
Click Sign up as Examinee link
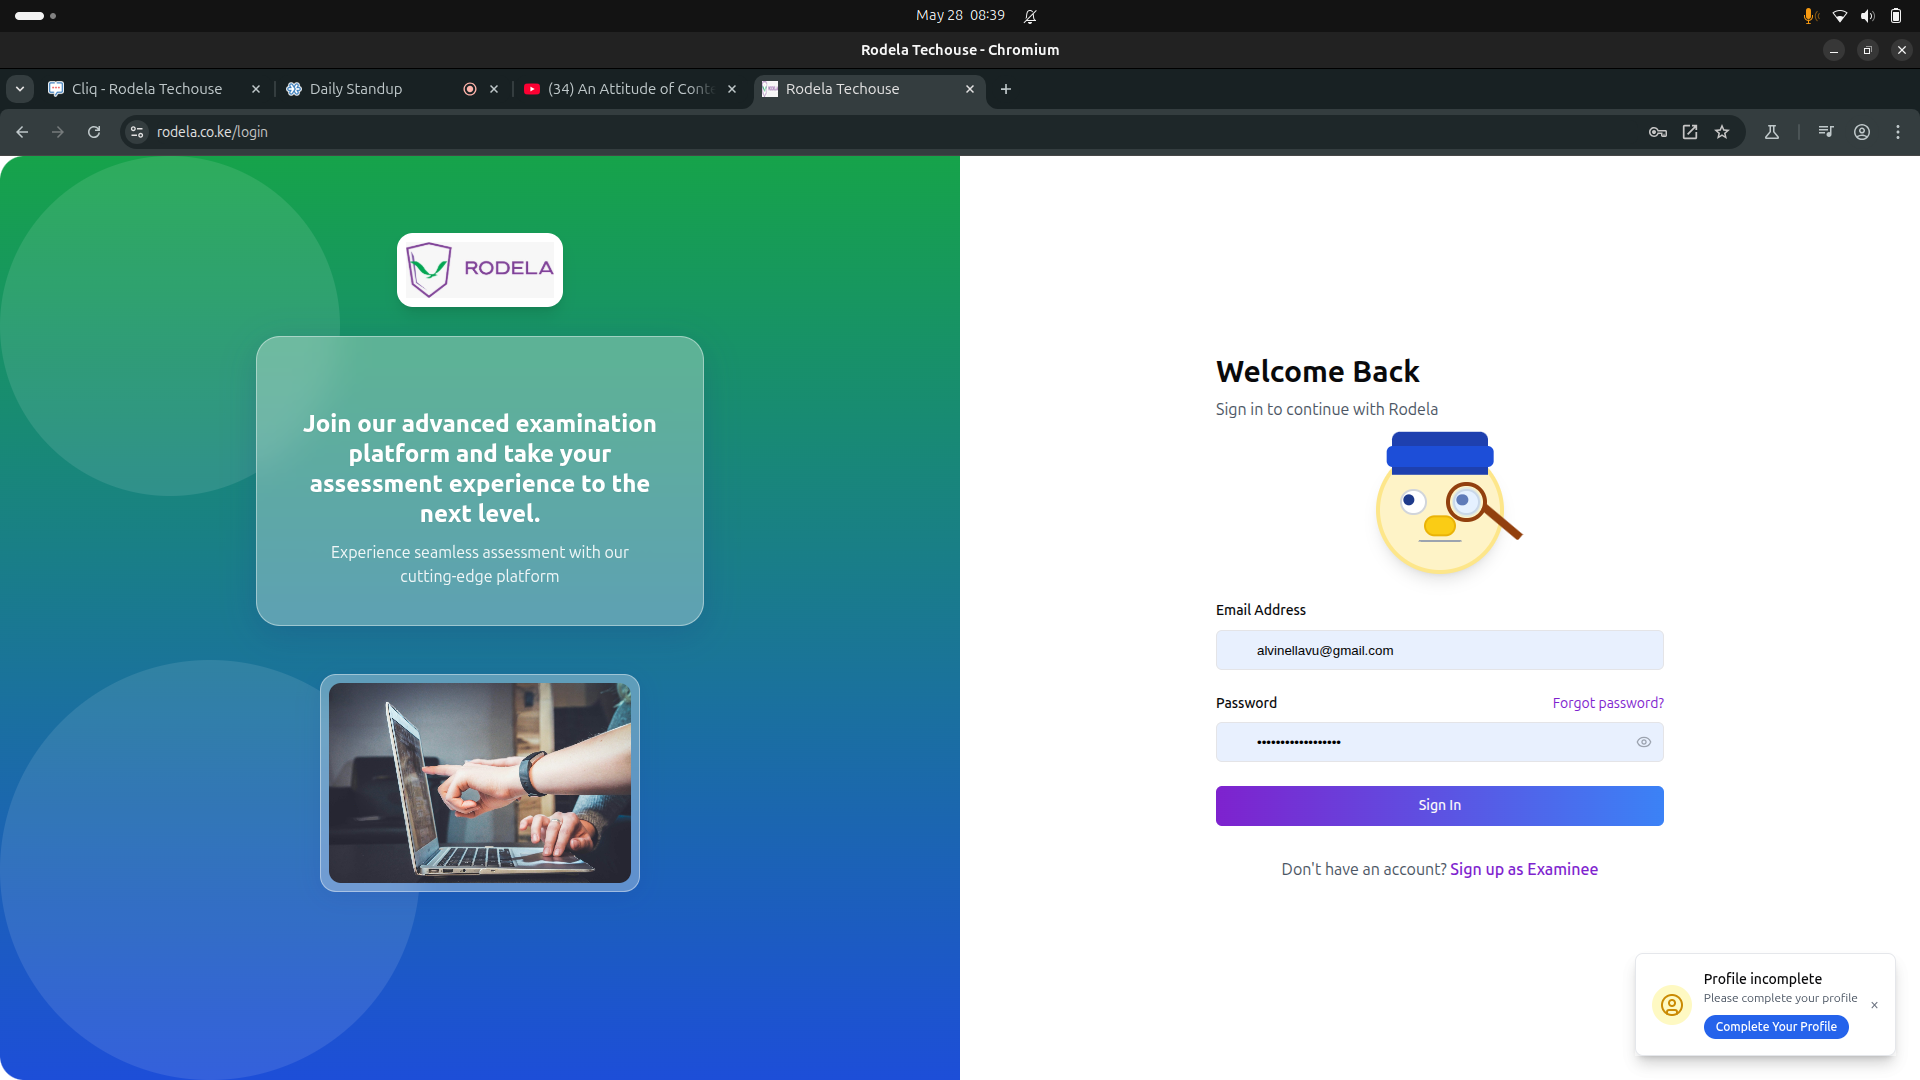tap(1523, 869)
